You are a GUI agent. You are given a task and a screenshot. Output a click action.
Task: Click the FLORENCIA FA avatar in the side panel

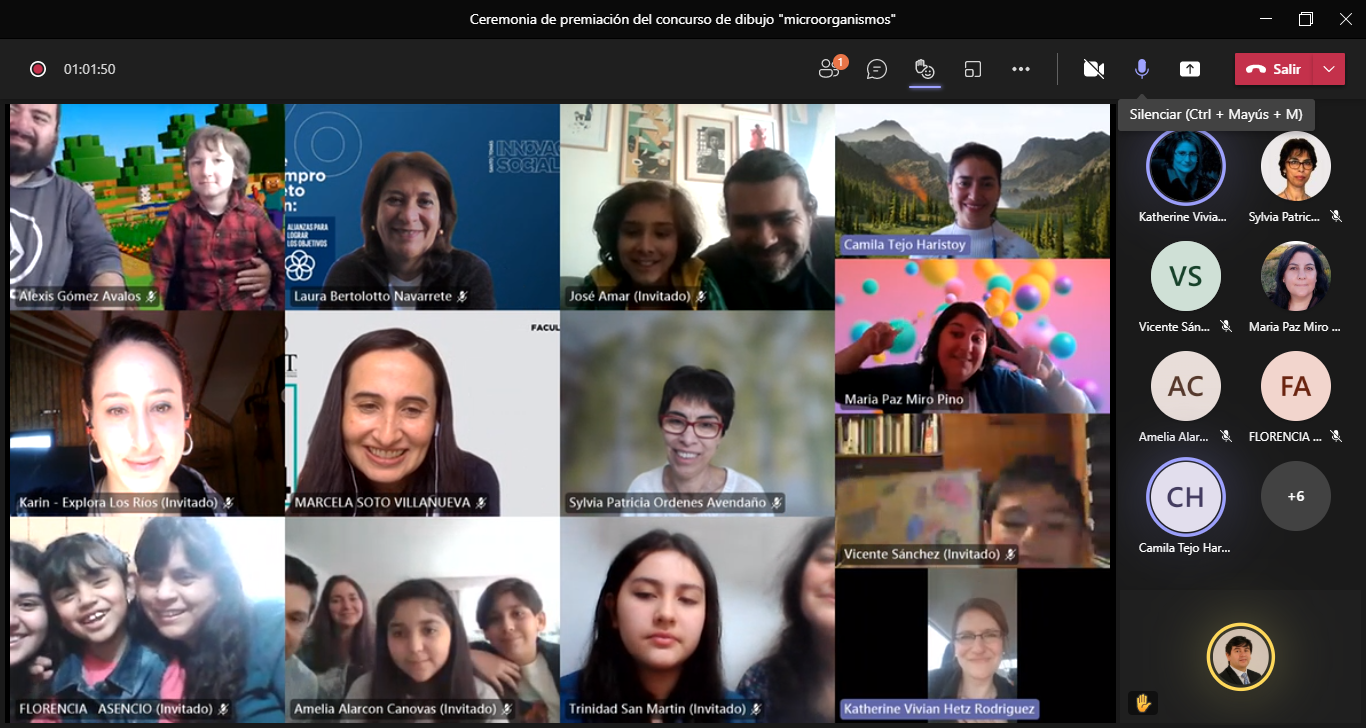tap(1295, 386)
